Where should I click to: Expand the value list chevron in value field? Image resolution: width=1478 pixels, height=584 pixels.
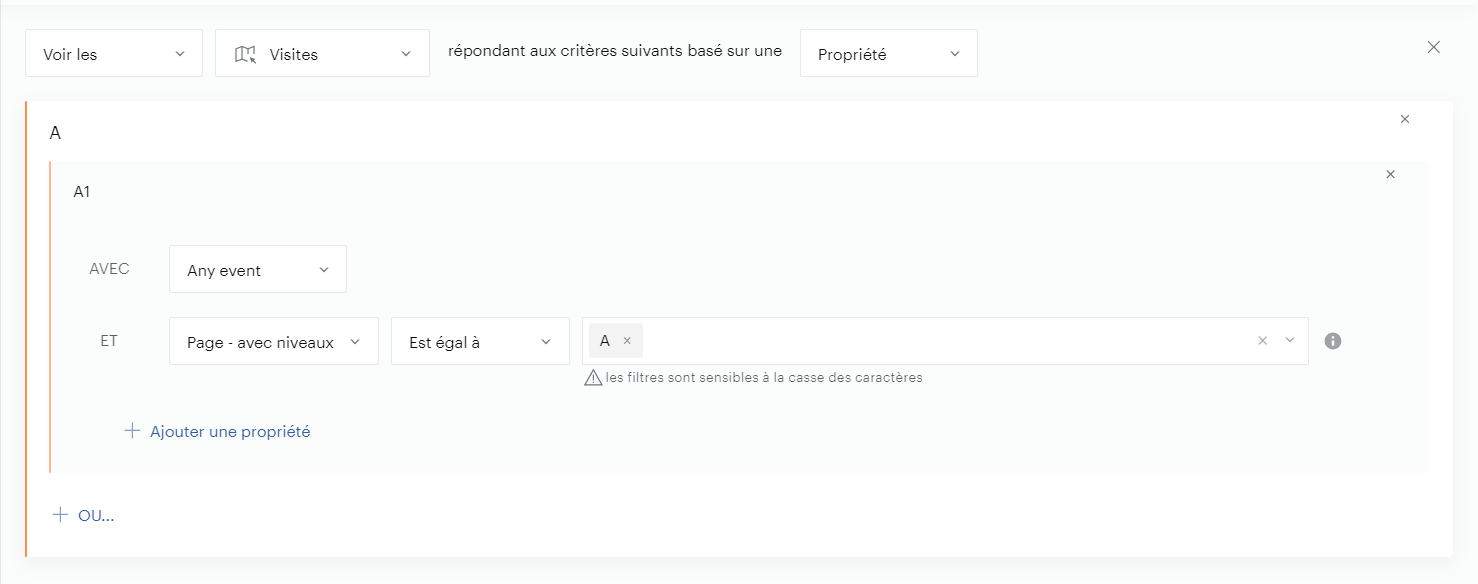point(1290,341)
